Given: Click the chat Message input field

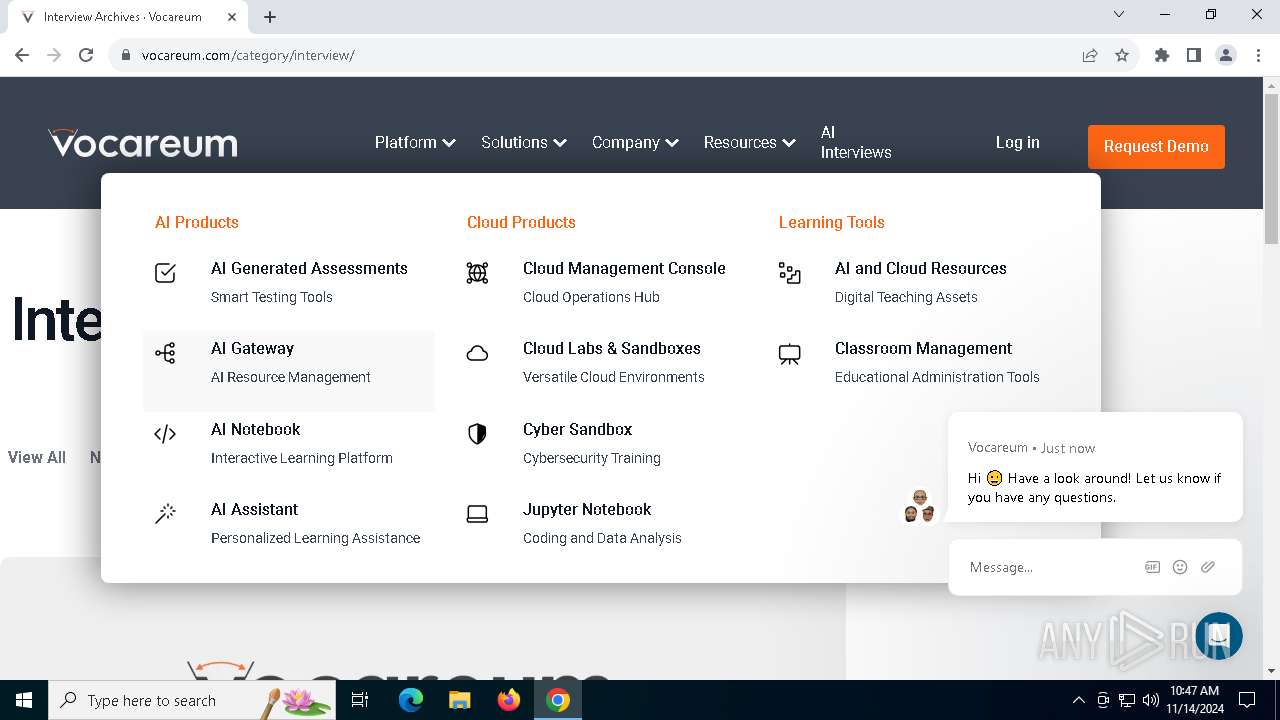Looking at the screenshot, I should point(1050,567).
